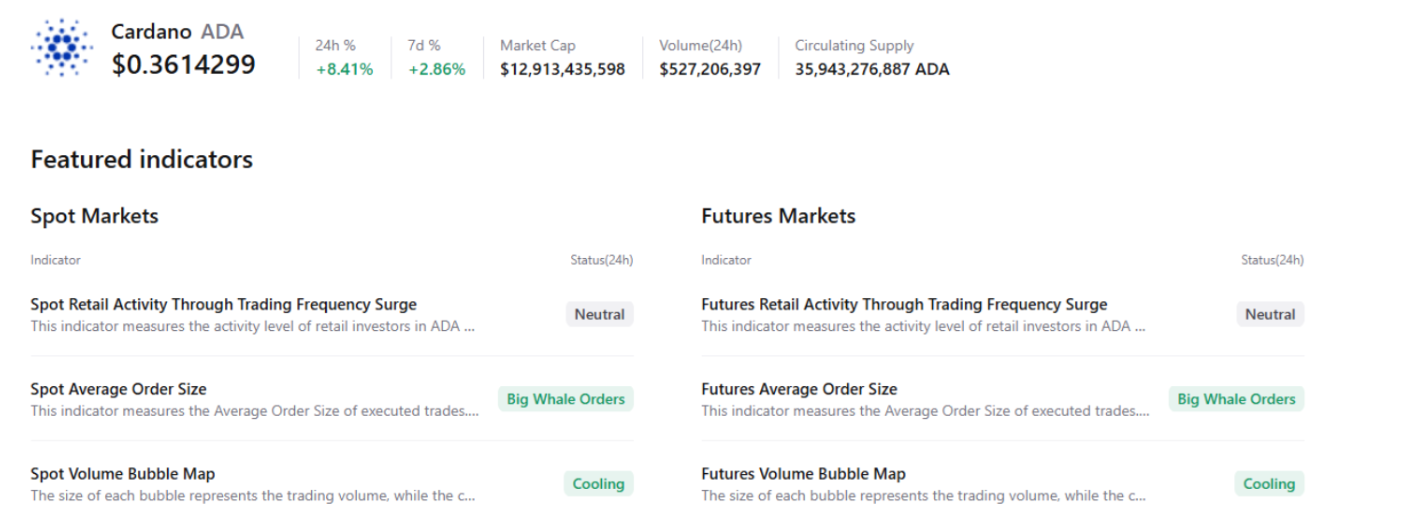Click the Cooling badge for Spot Volume
This screenshot has width=1406, height=523.
point(598,484)
